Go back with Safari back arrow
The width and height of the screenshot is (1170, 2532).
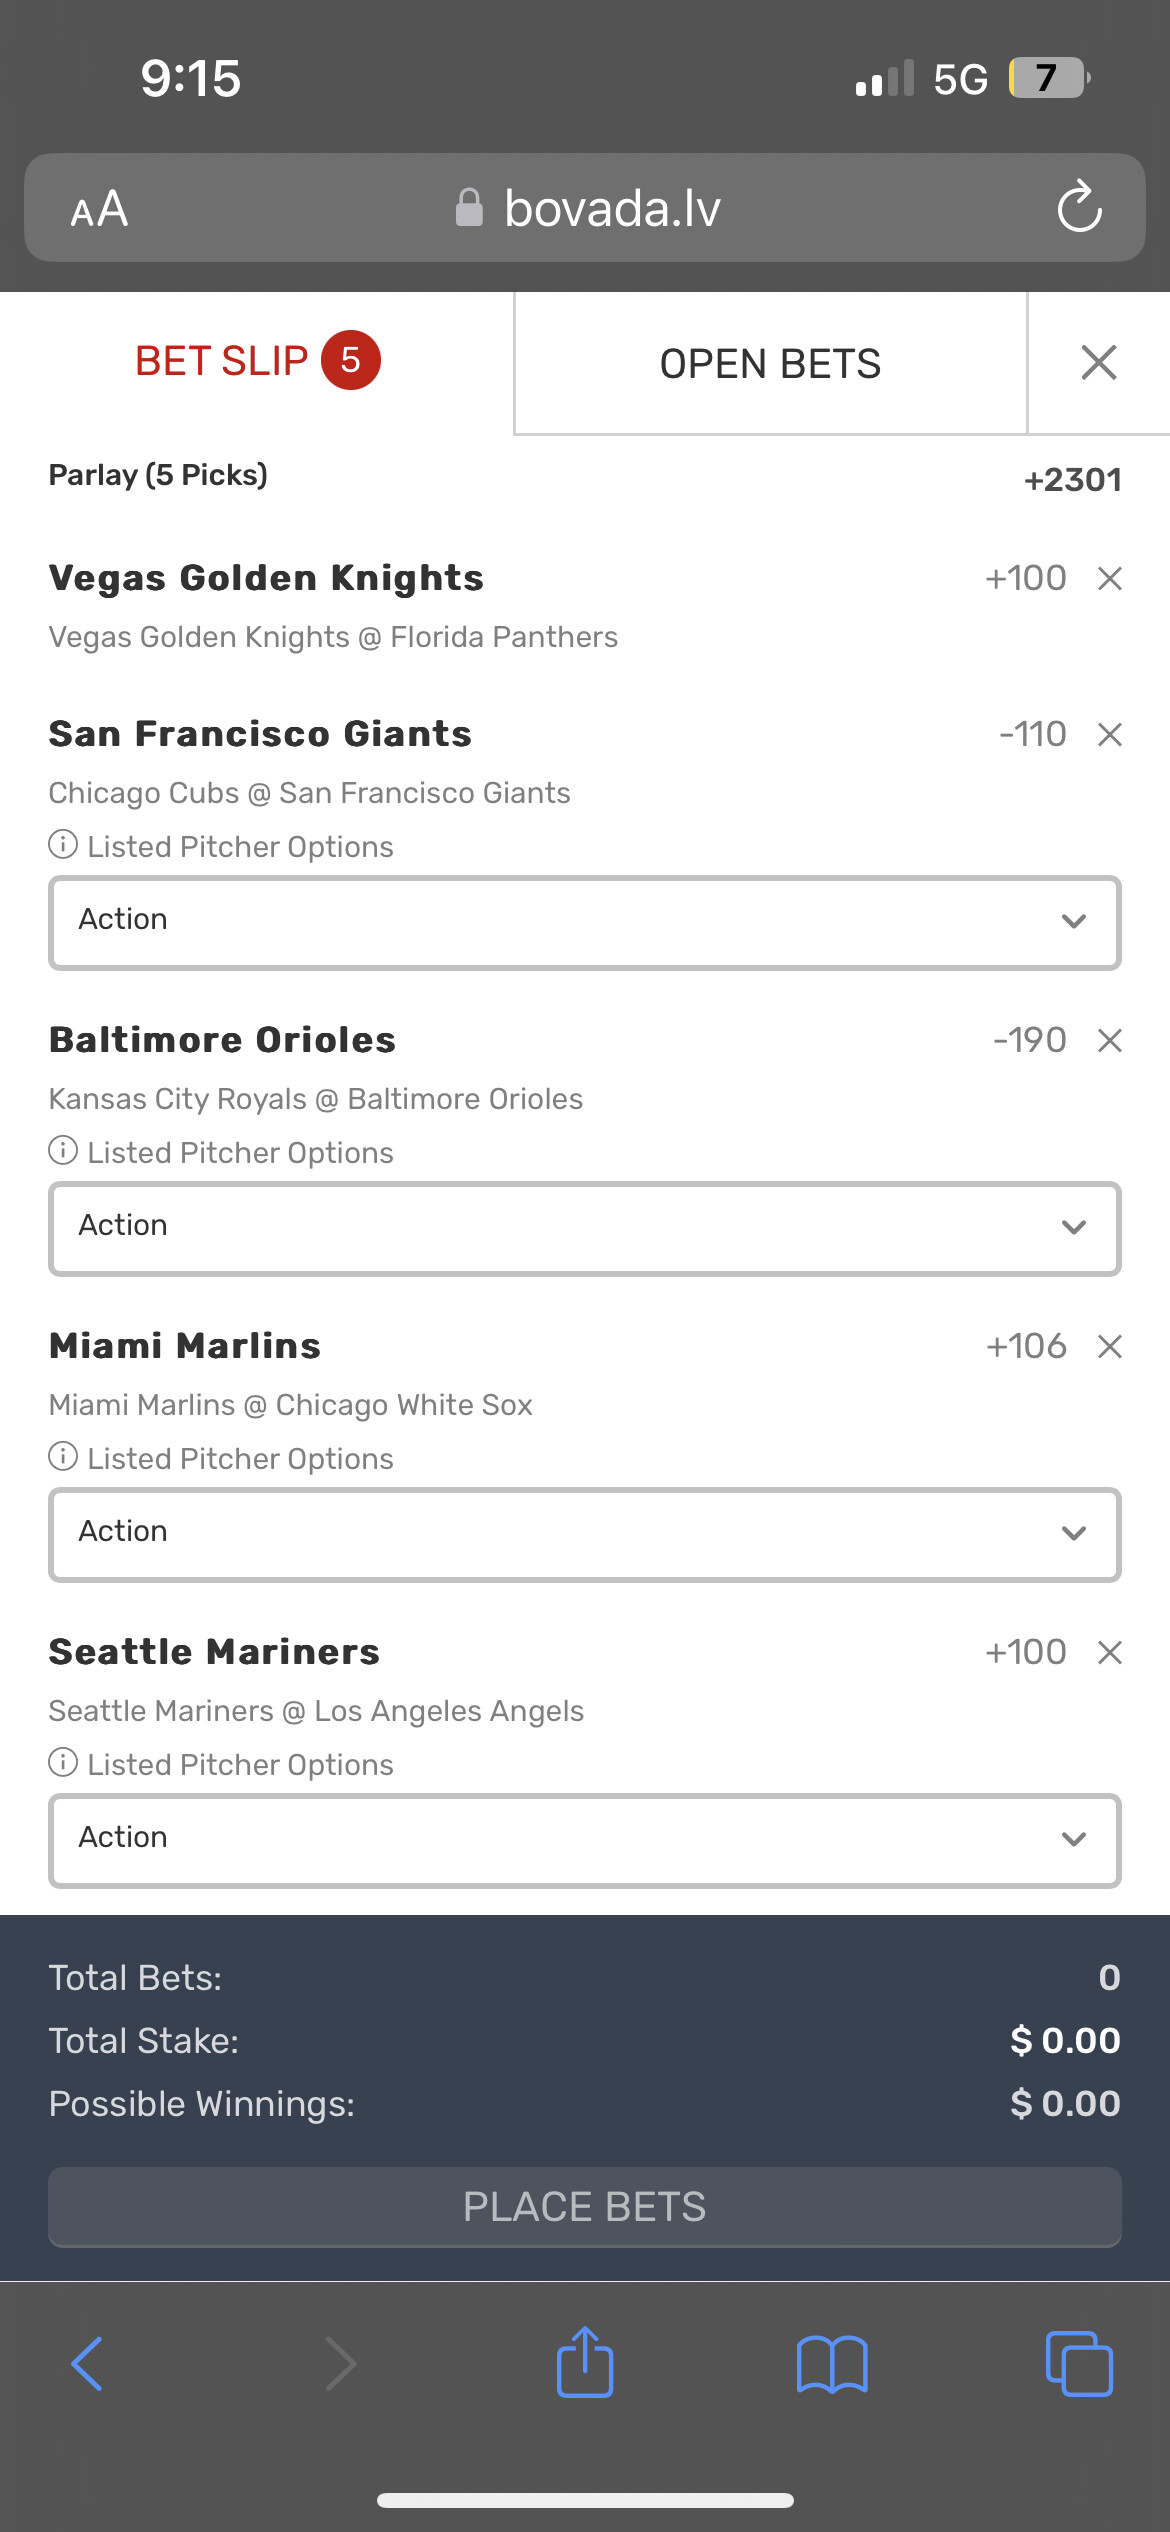point(88,2364)
